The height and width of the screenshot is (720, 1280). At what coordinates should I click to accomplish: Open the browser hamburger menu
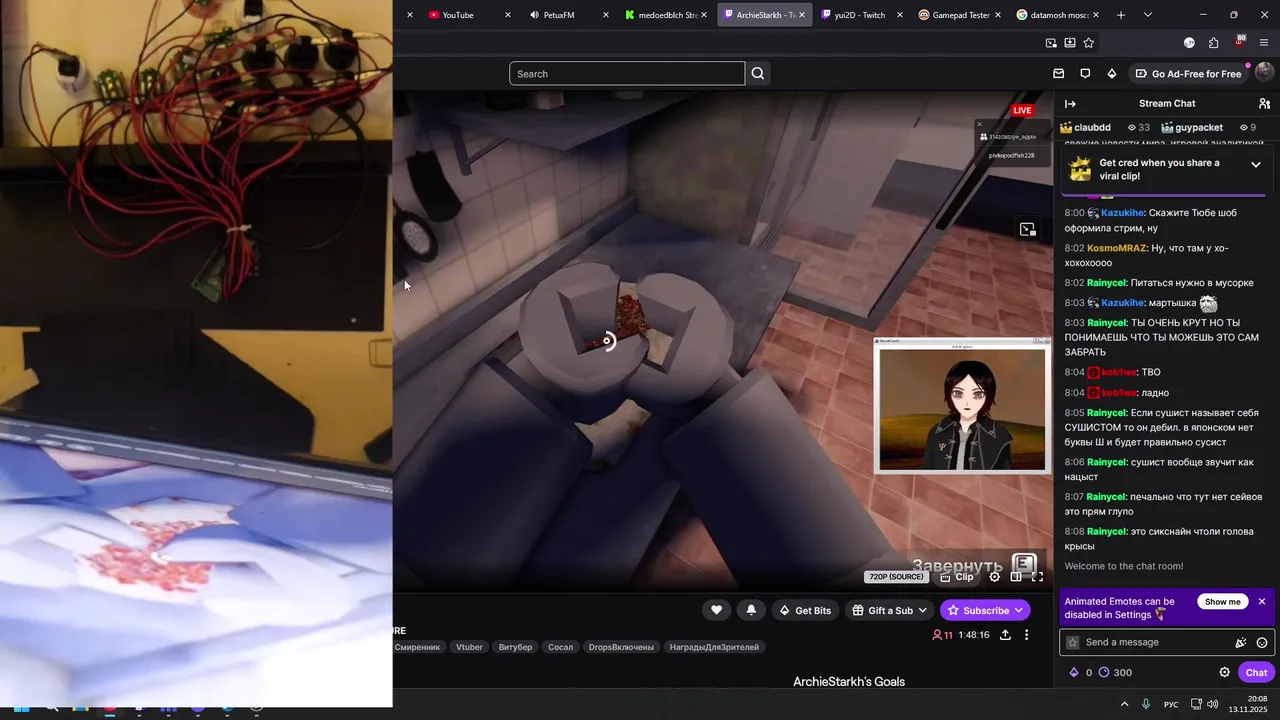1264,43
